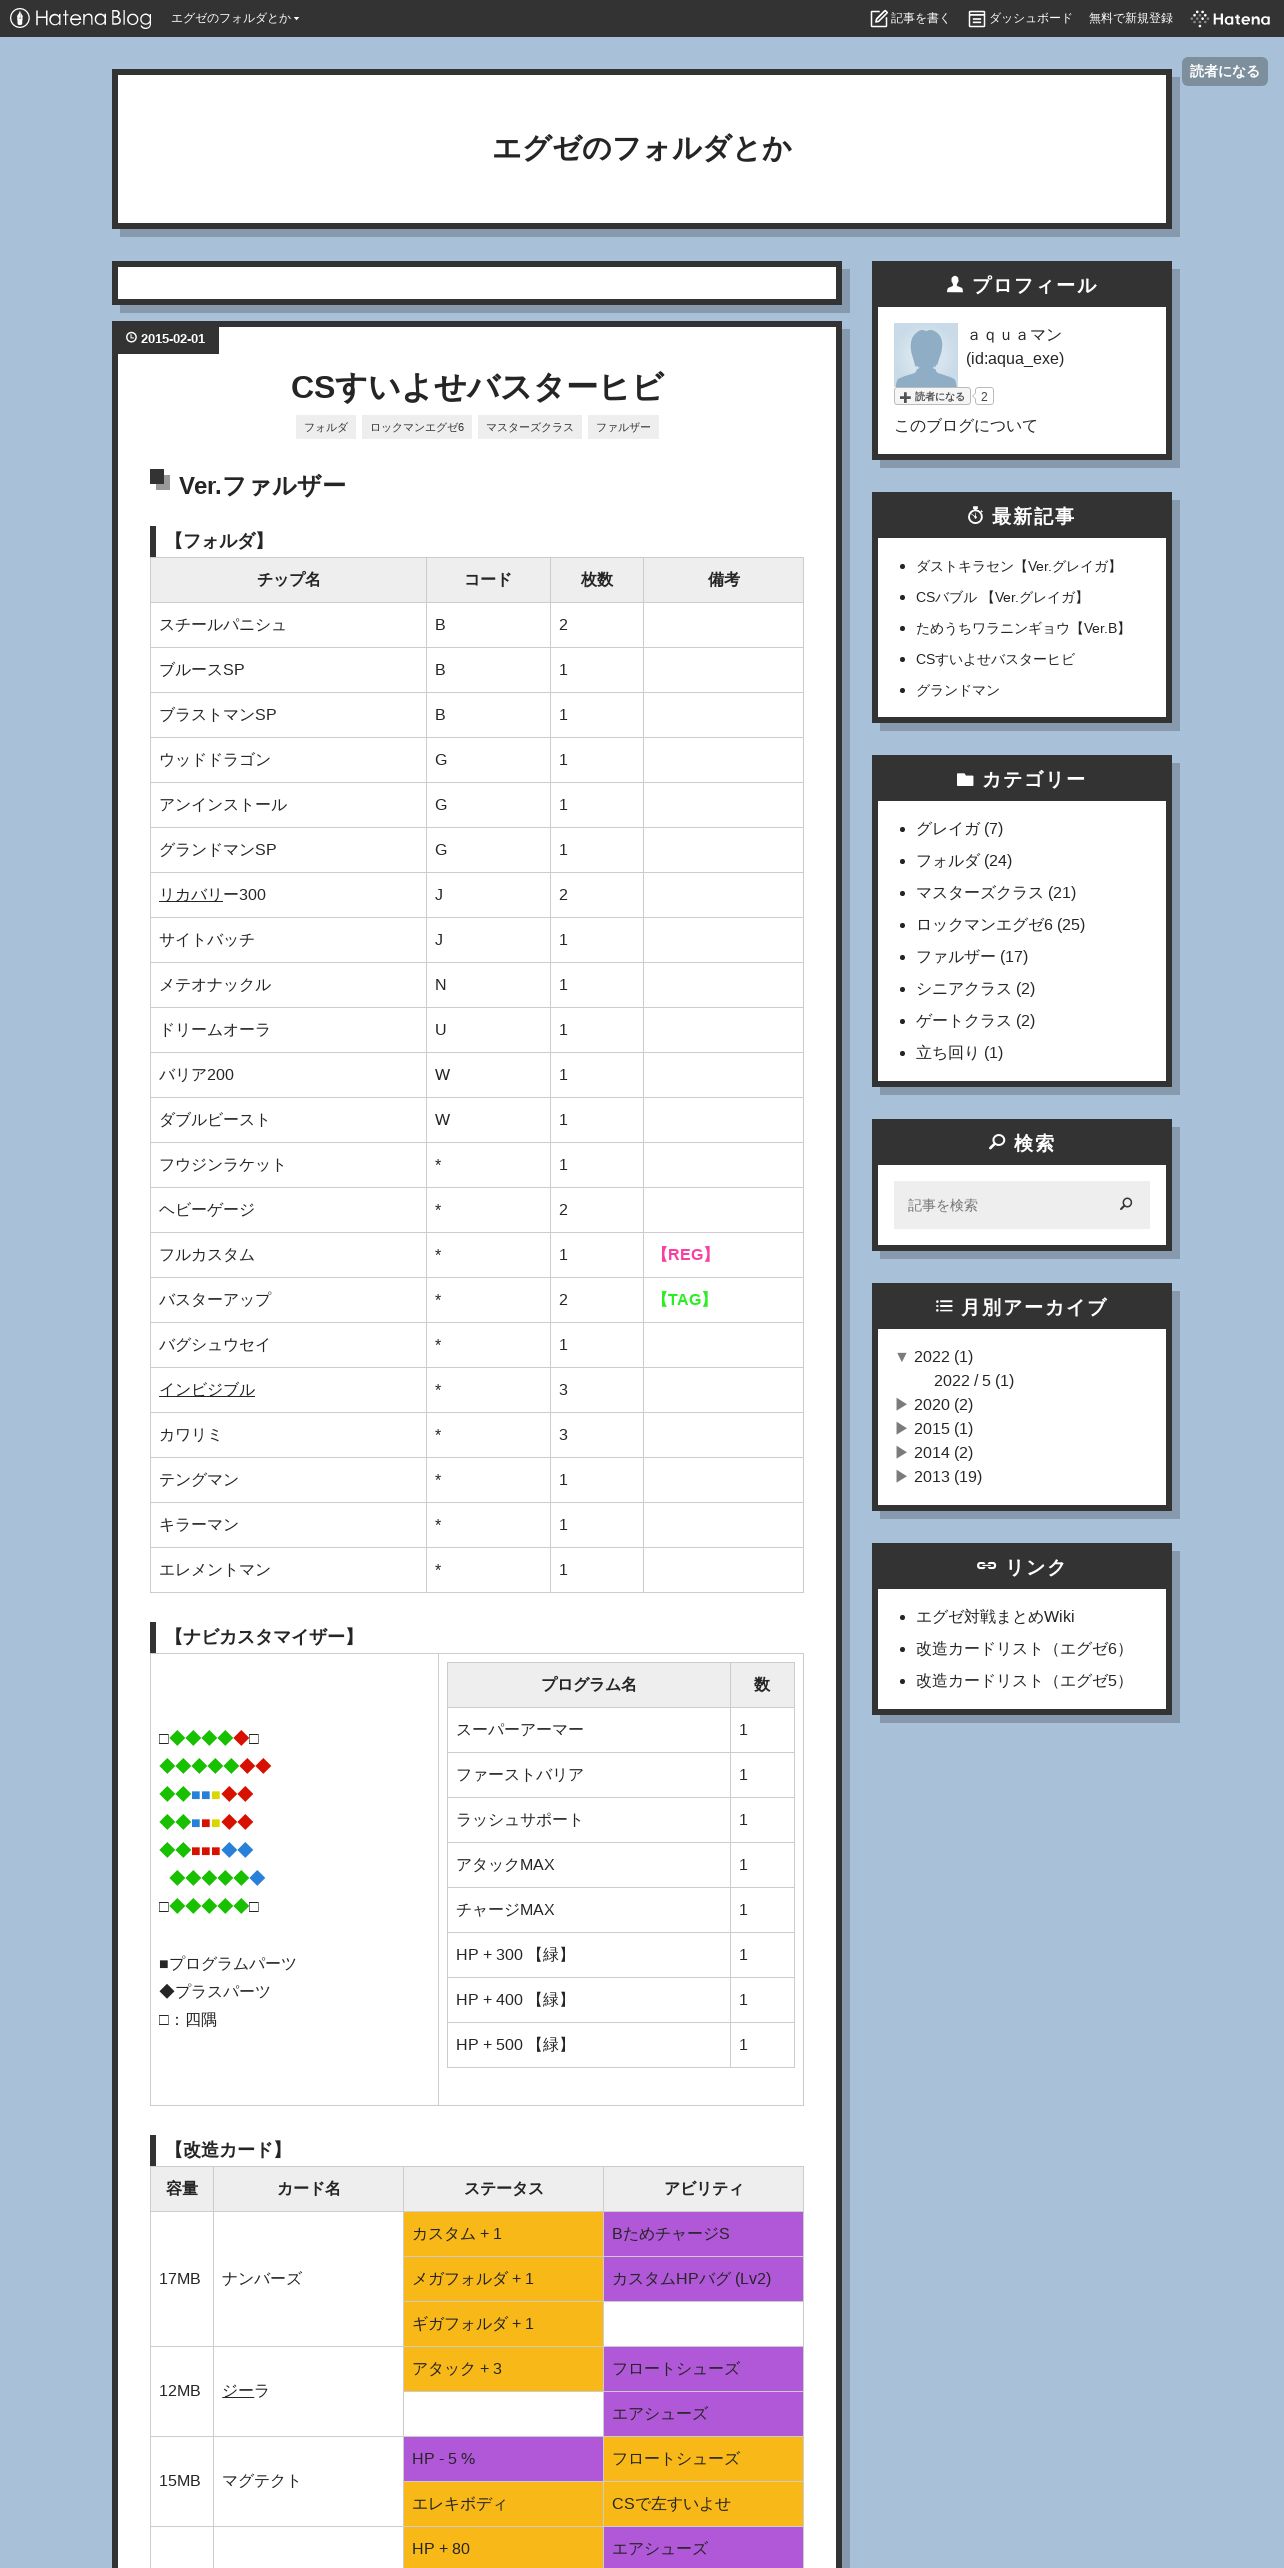Click the pink【REG】cell text
The height and width of the screenshot is (2568, 1284).
click(685, 1255)
